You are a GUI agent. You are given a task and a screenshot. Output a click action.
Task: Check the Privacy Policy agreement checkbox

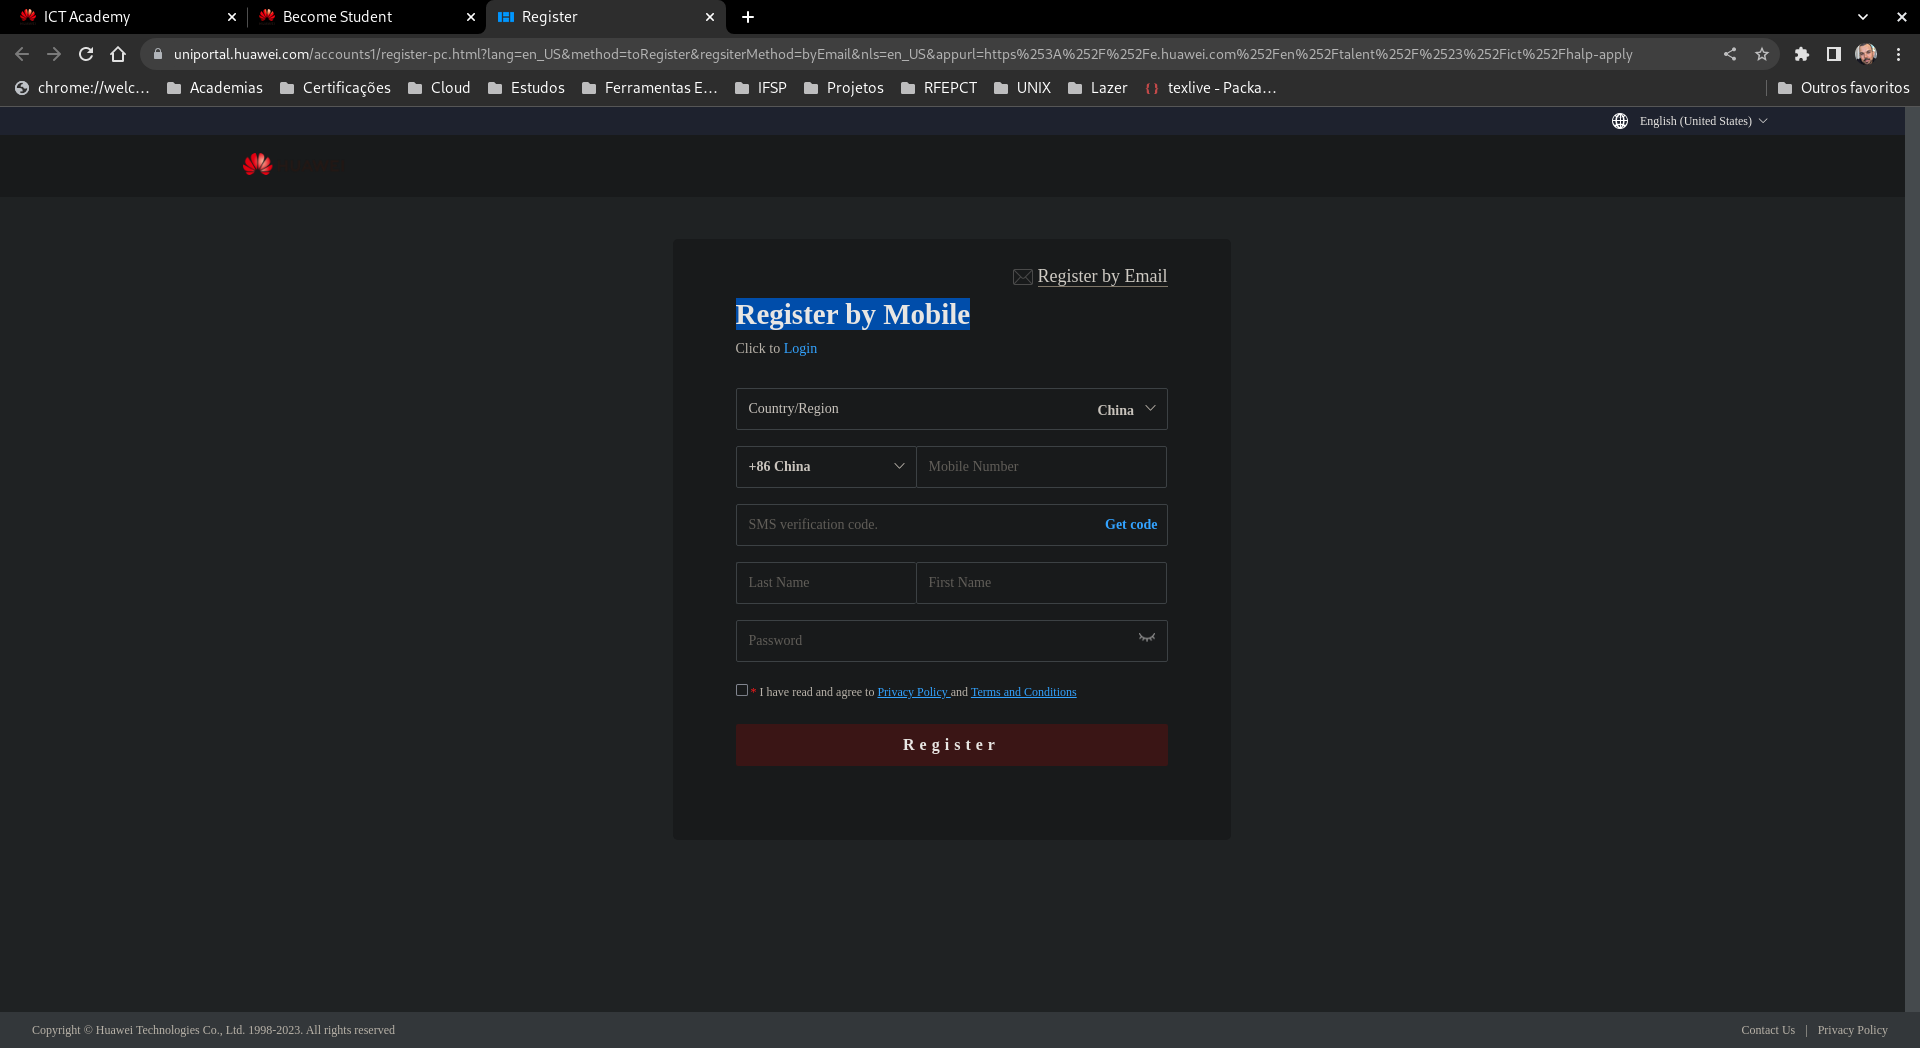click(x=741, y=690)
